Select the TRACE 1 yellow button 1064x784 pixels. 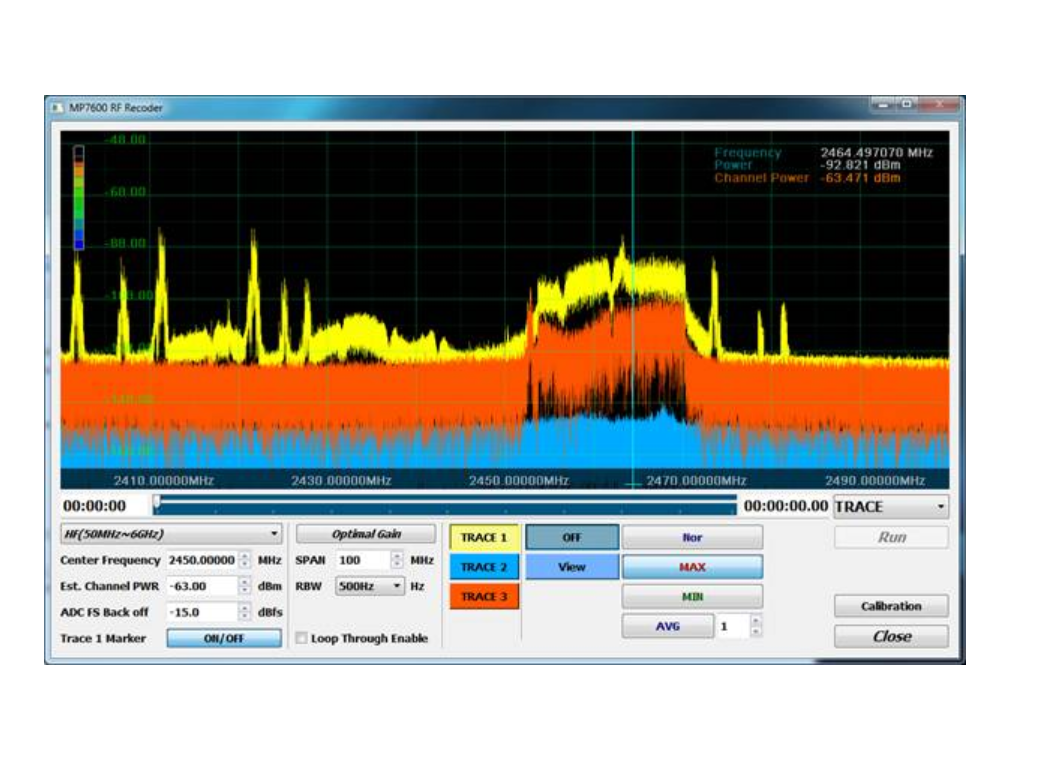click(x=484, y=537)
